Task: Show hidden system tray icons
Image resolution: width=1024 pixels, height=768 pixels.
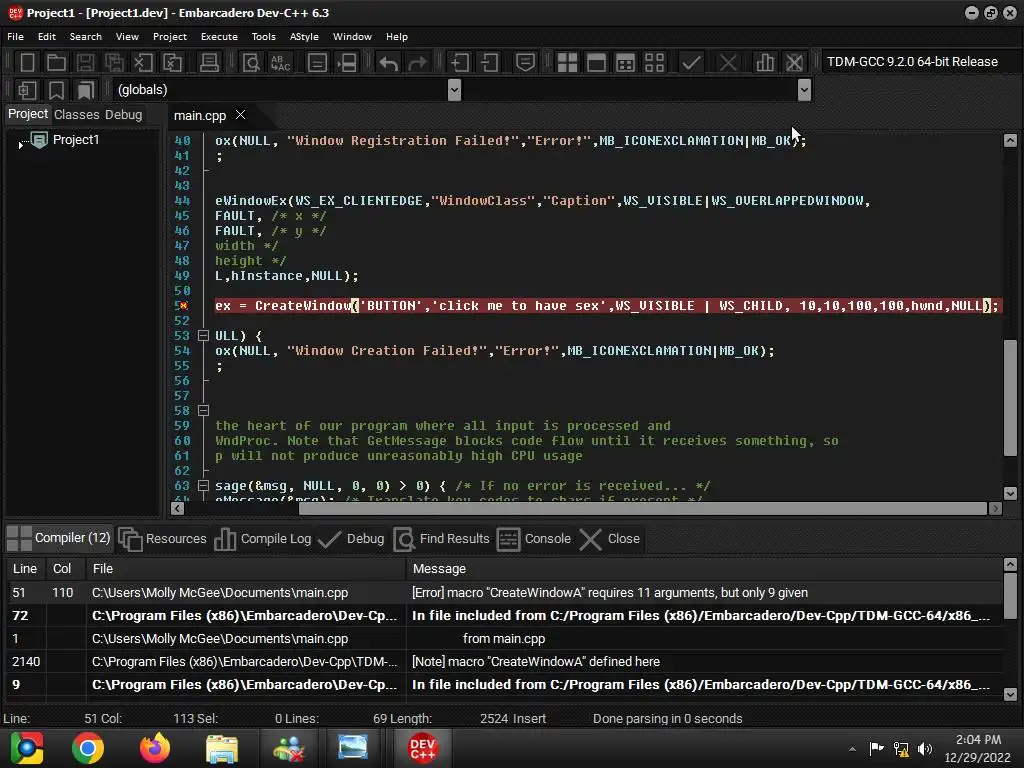Action: point(852,749)
